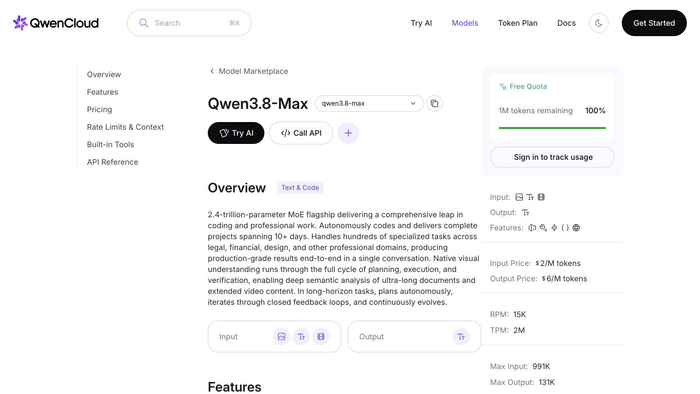Click the purple plus button
Image resolution: width=700 pixels, height=394 pixels.
(348, 133)
